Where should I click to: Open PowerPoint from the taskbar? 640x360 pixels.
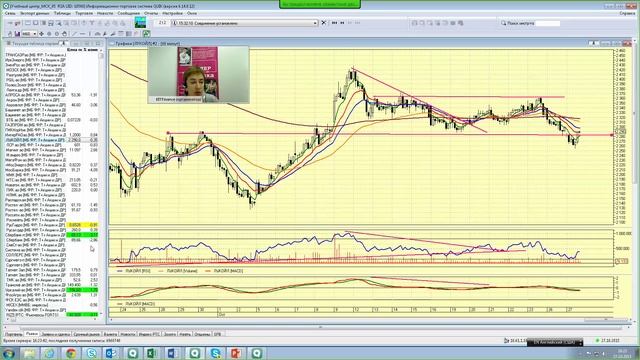click(236, 353)
